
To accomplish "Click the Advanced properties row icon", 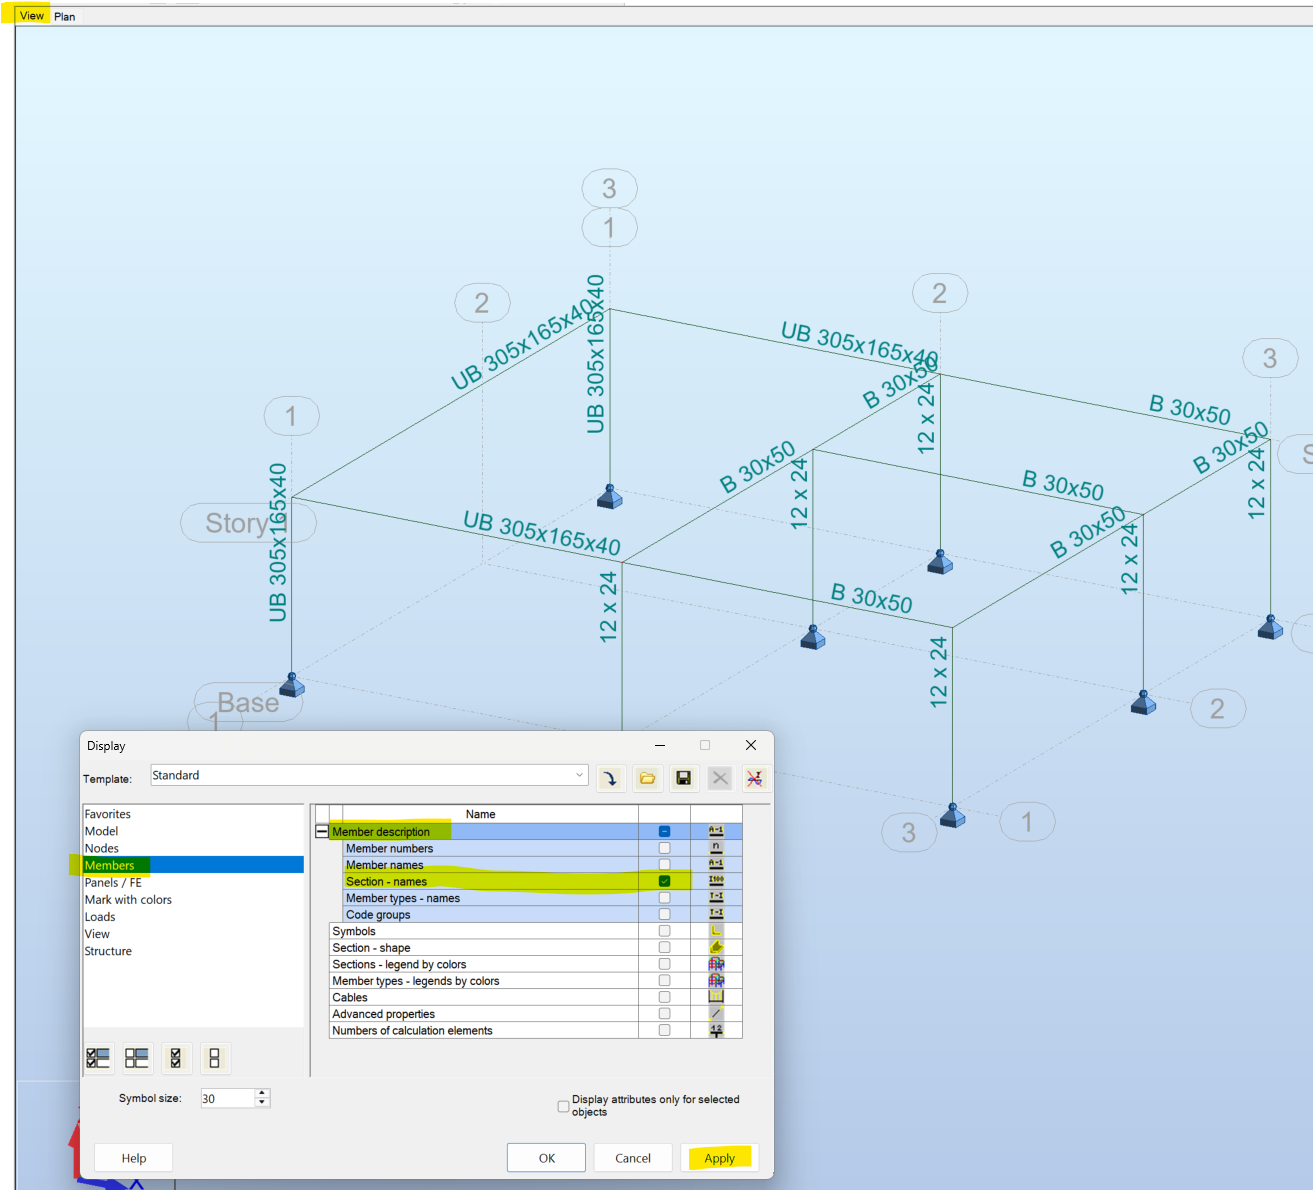I will [716, 1013].
